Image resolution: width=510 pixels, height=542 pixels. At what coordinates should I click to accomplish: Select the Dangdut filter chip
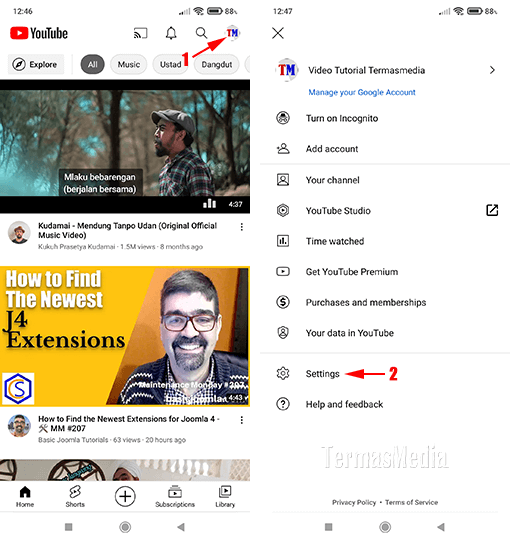[217, 64]
